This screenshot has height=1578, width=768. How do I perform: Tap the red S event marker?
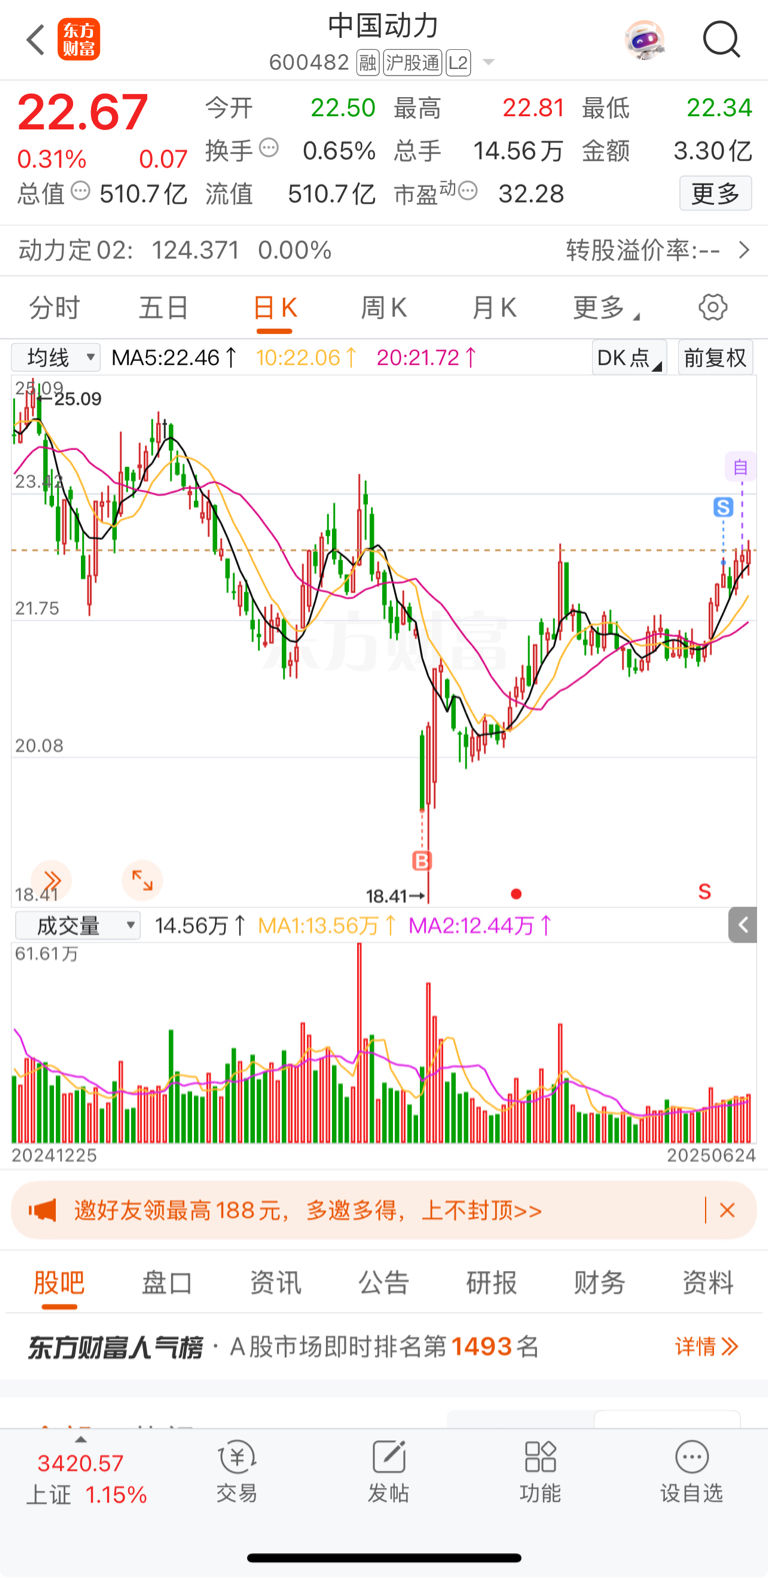[x=705, y=892]
